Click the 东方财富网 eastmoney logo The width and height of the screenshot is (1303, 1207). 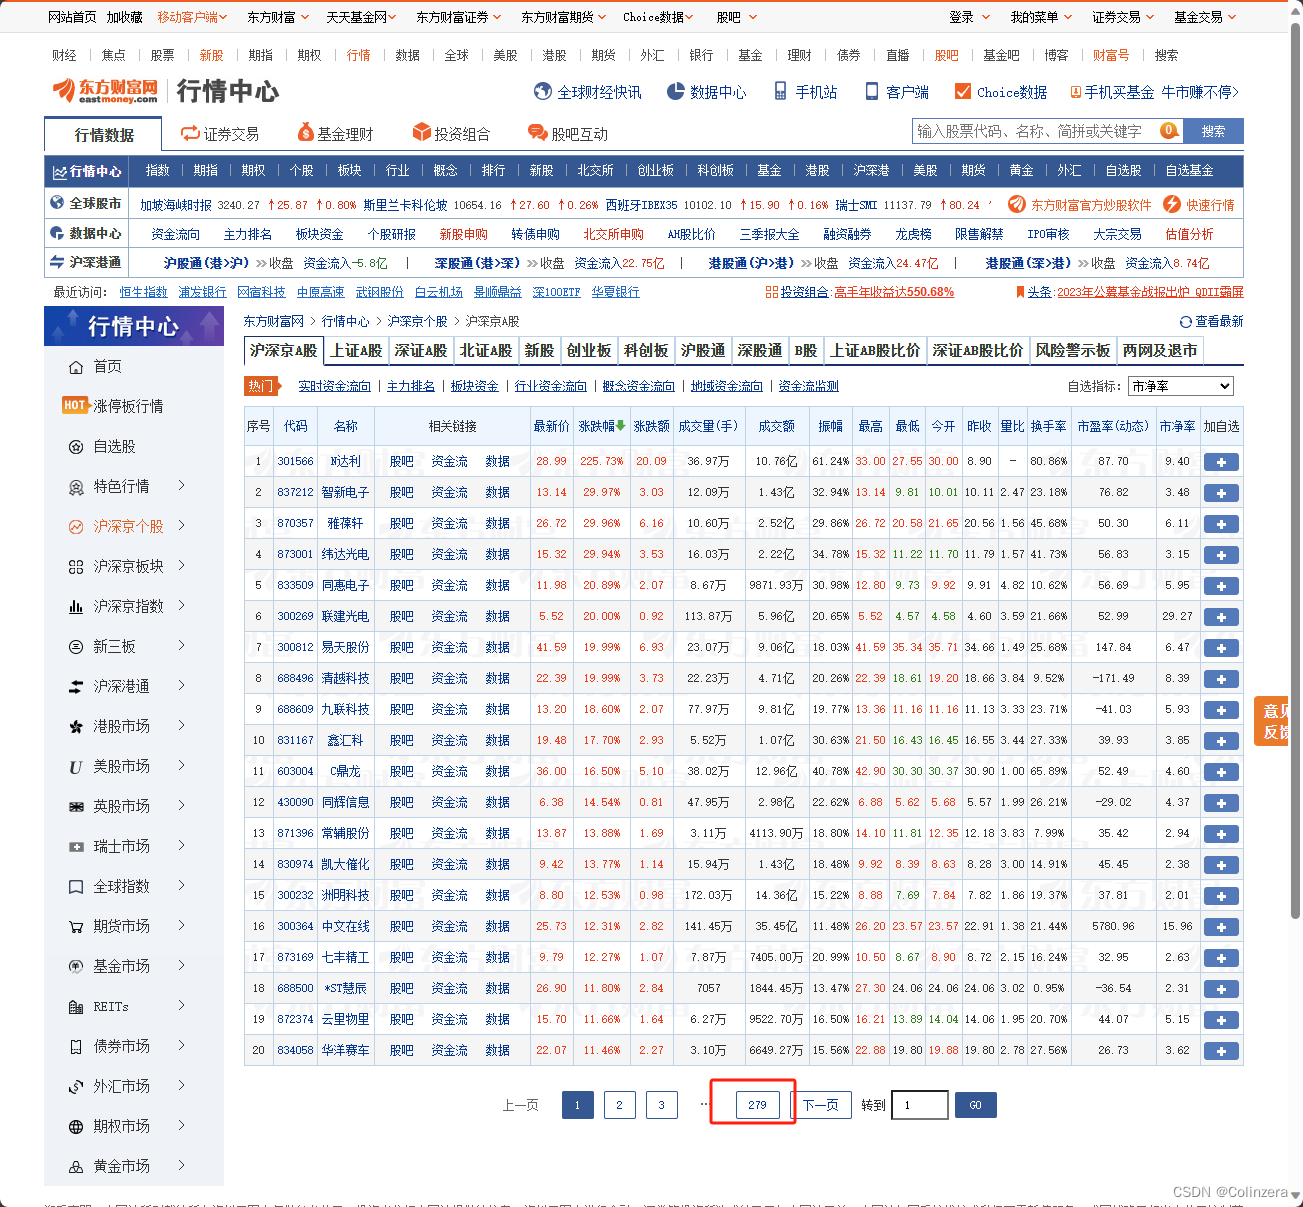105,91
